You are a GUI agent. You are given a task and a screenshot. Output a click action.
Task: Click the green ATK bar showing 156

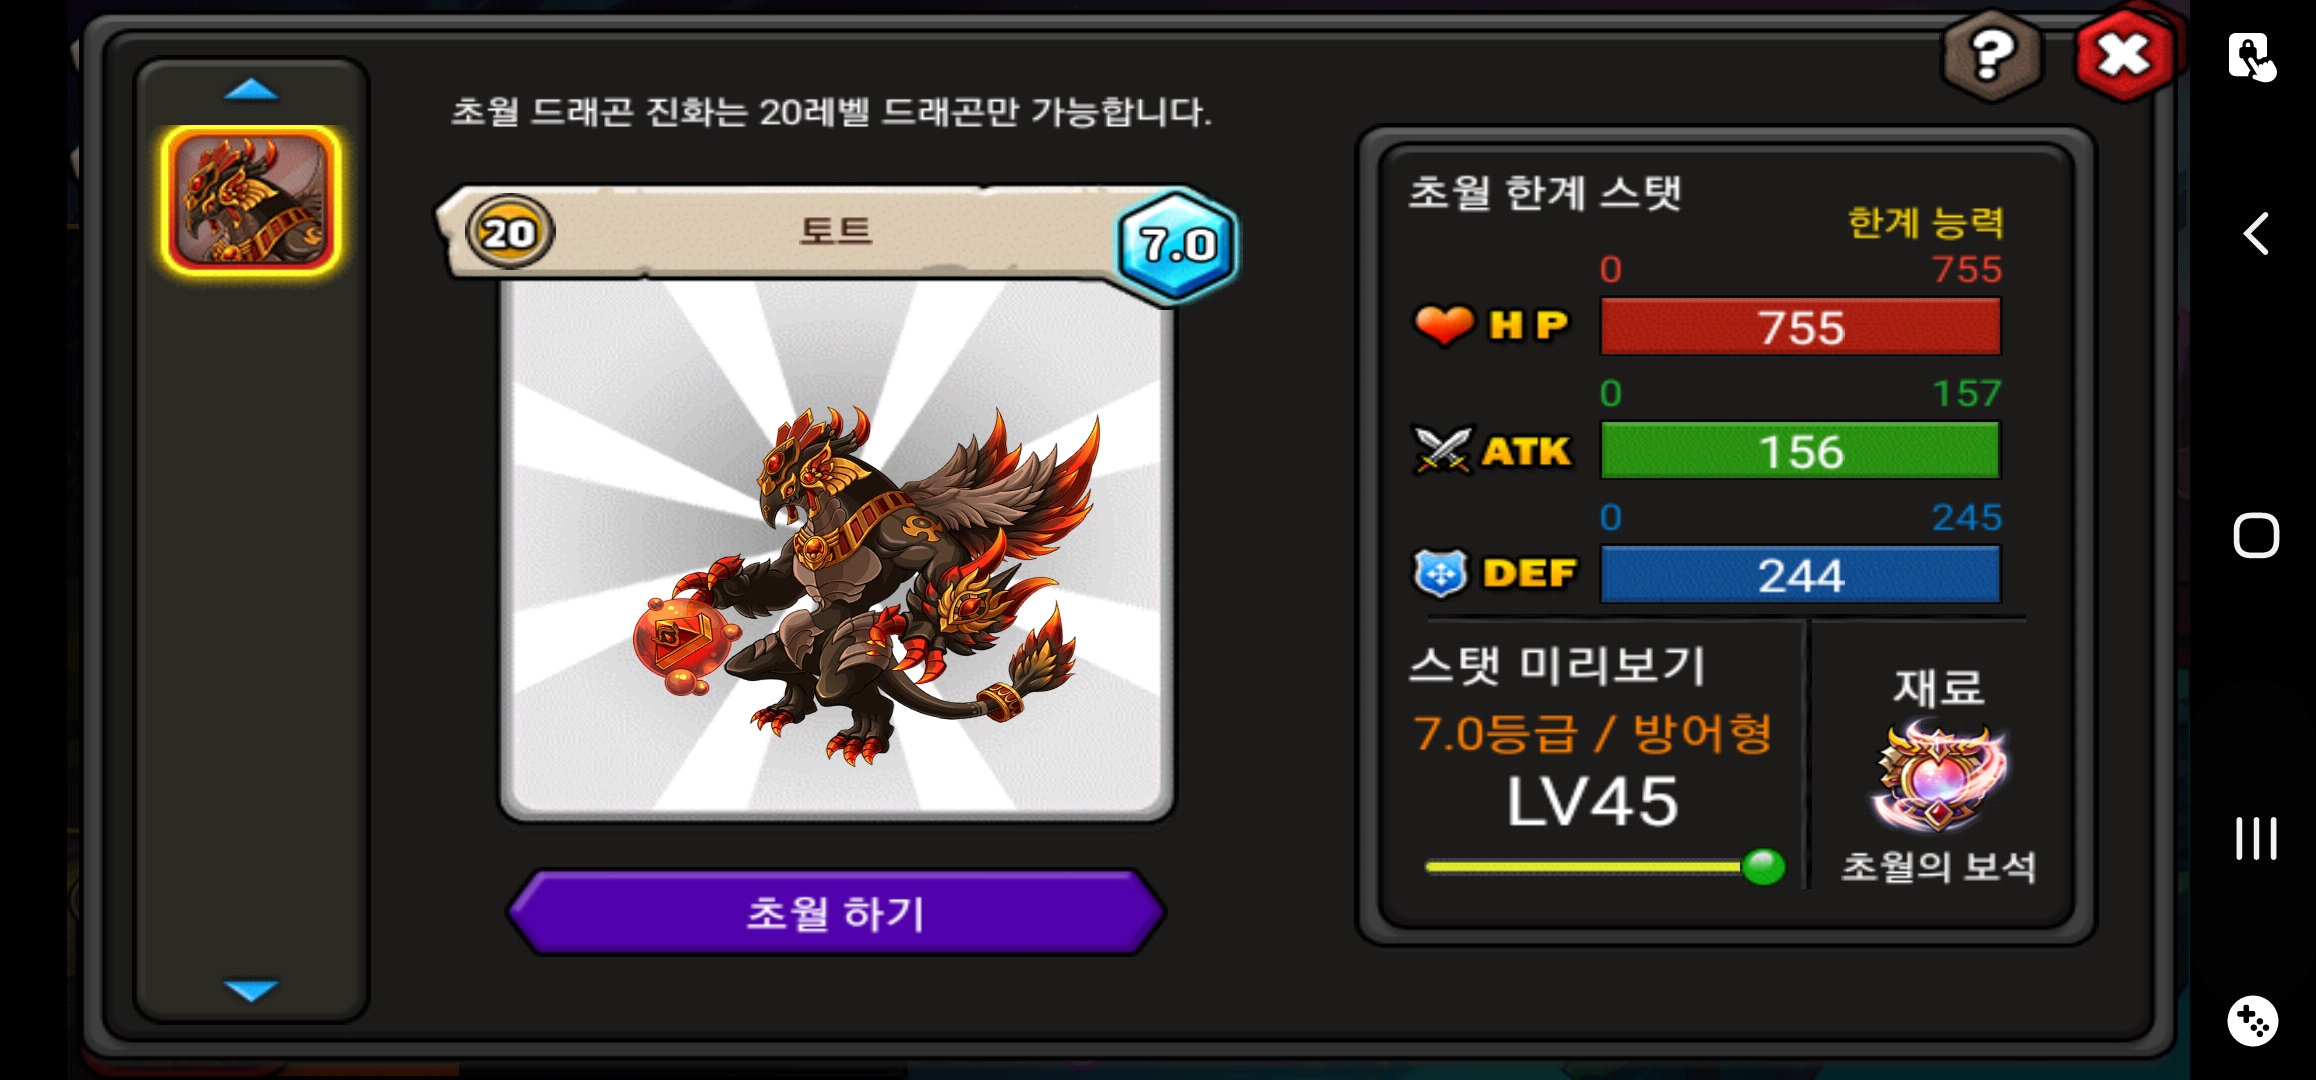(x=1800, y=450)
